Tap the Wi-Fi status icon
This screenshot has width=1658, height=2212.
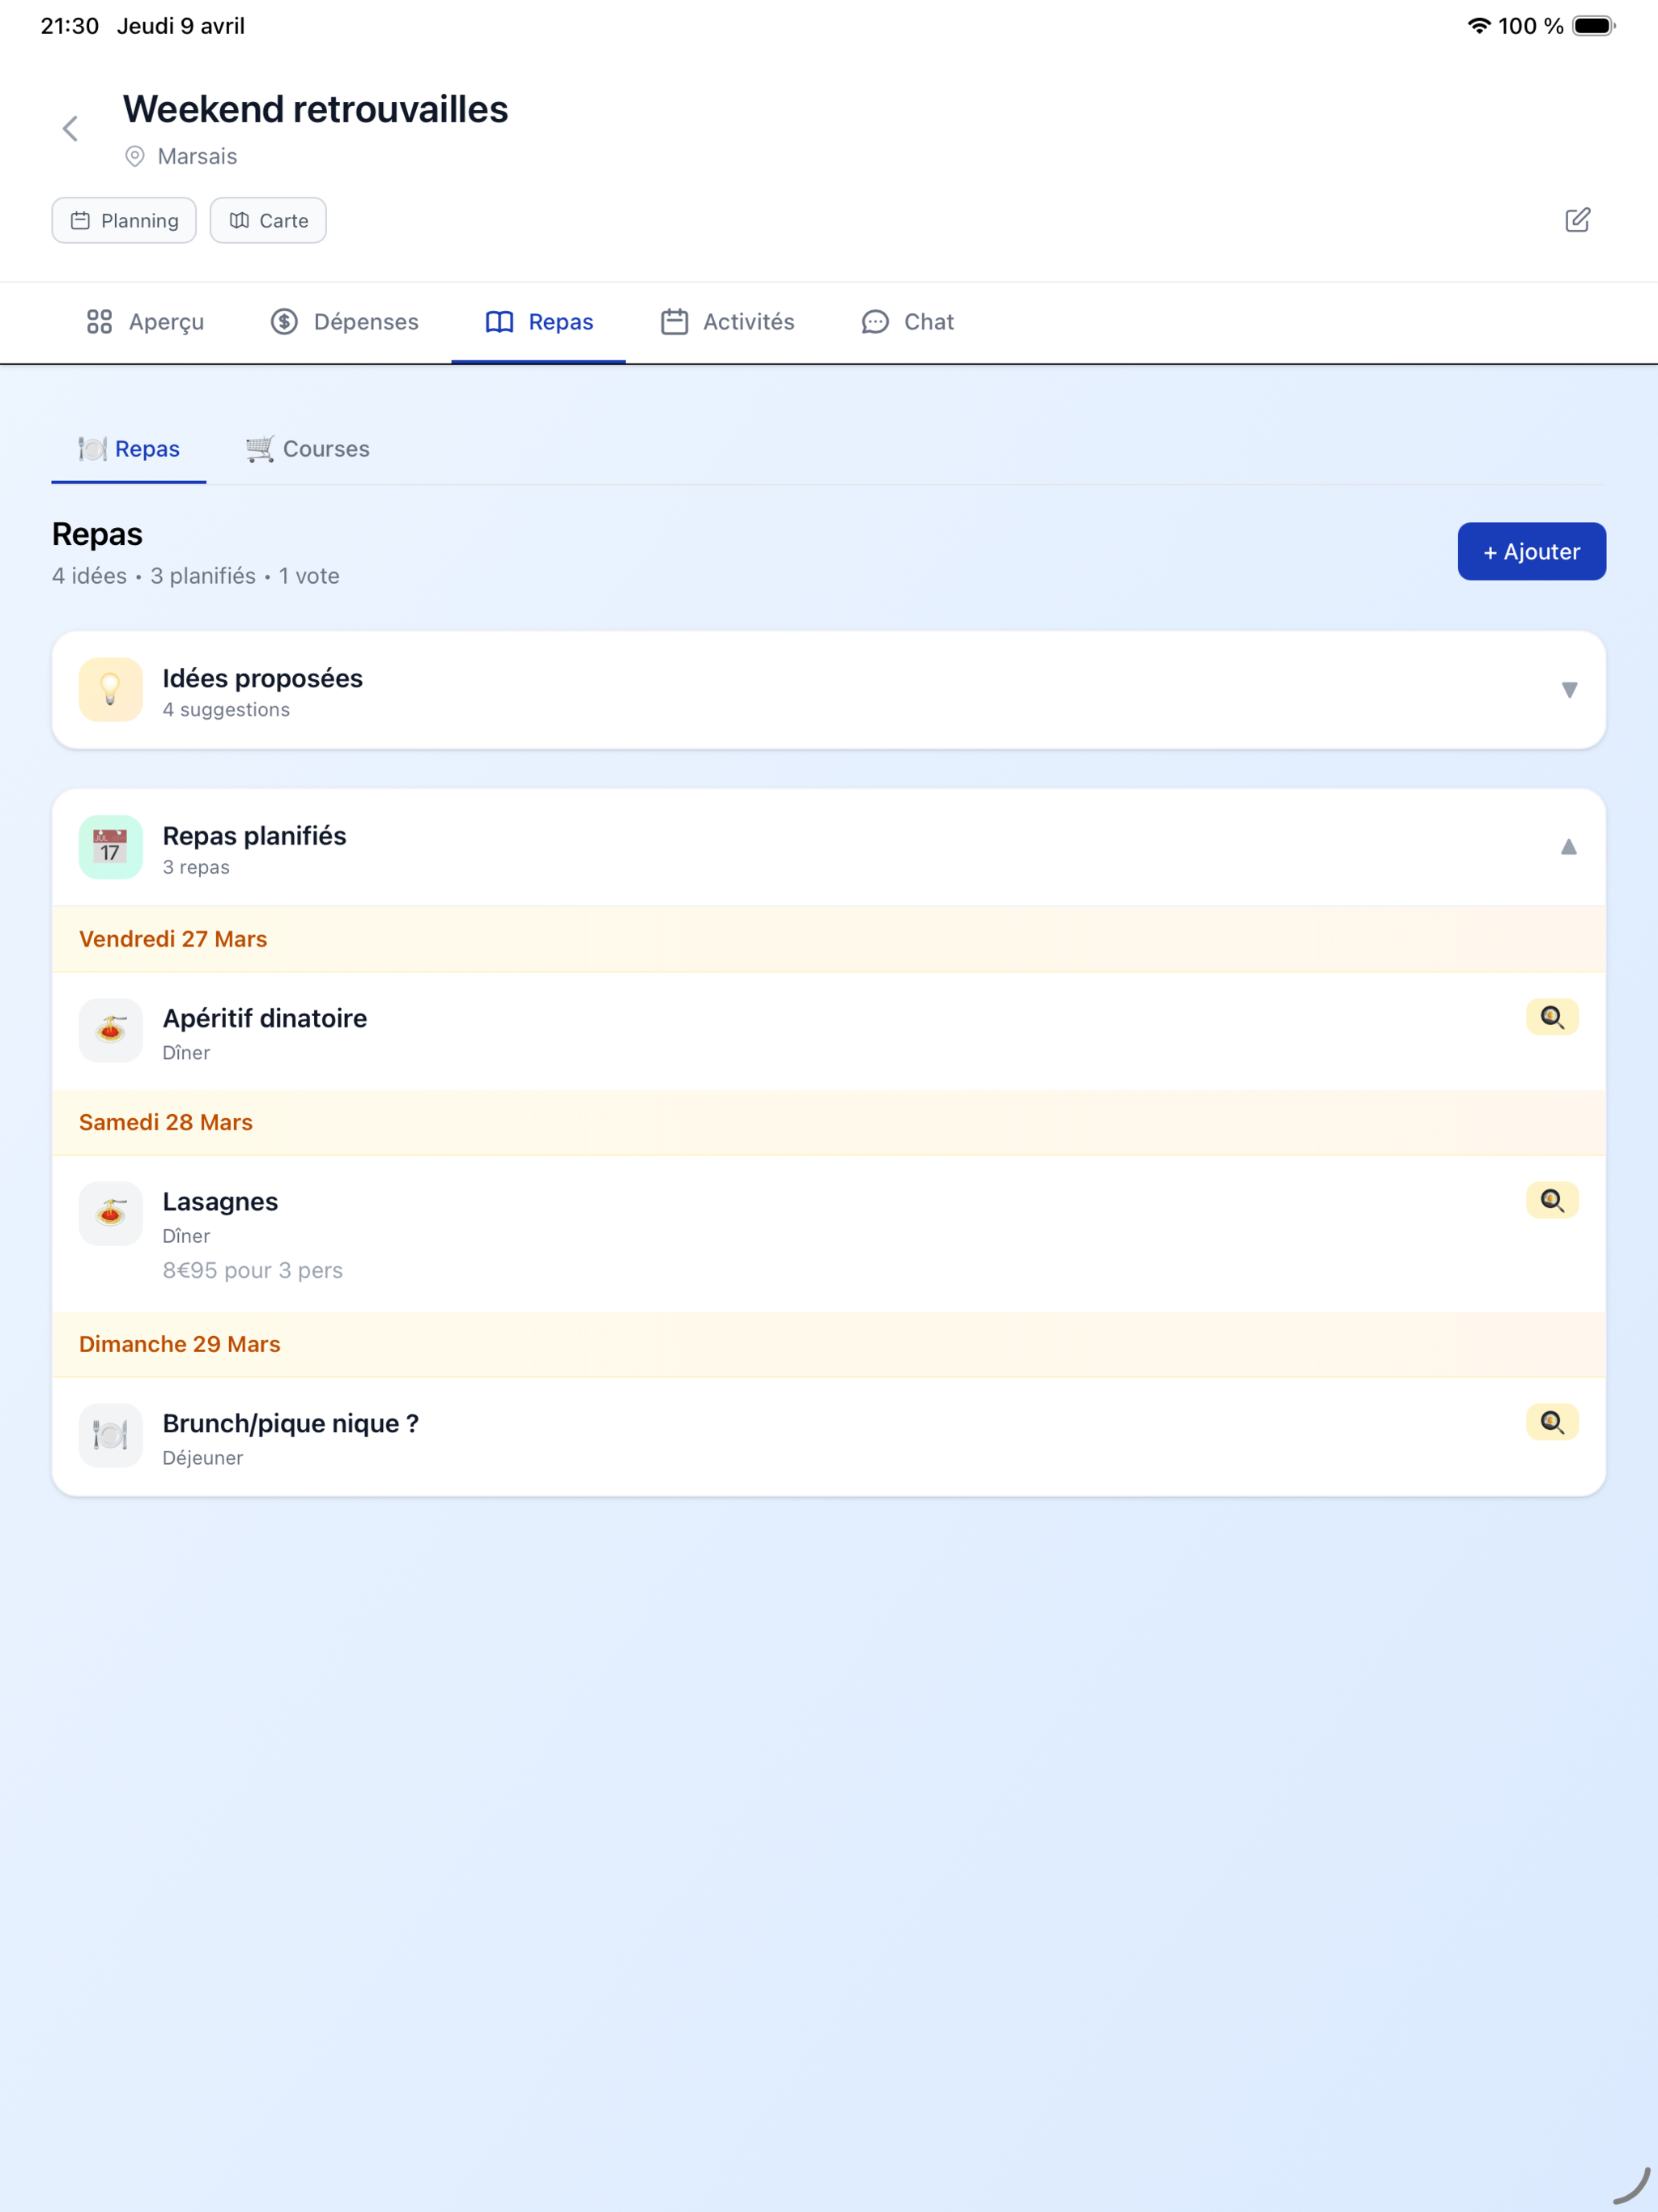pyautogui.click(x=1479, y=26)
